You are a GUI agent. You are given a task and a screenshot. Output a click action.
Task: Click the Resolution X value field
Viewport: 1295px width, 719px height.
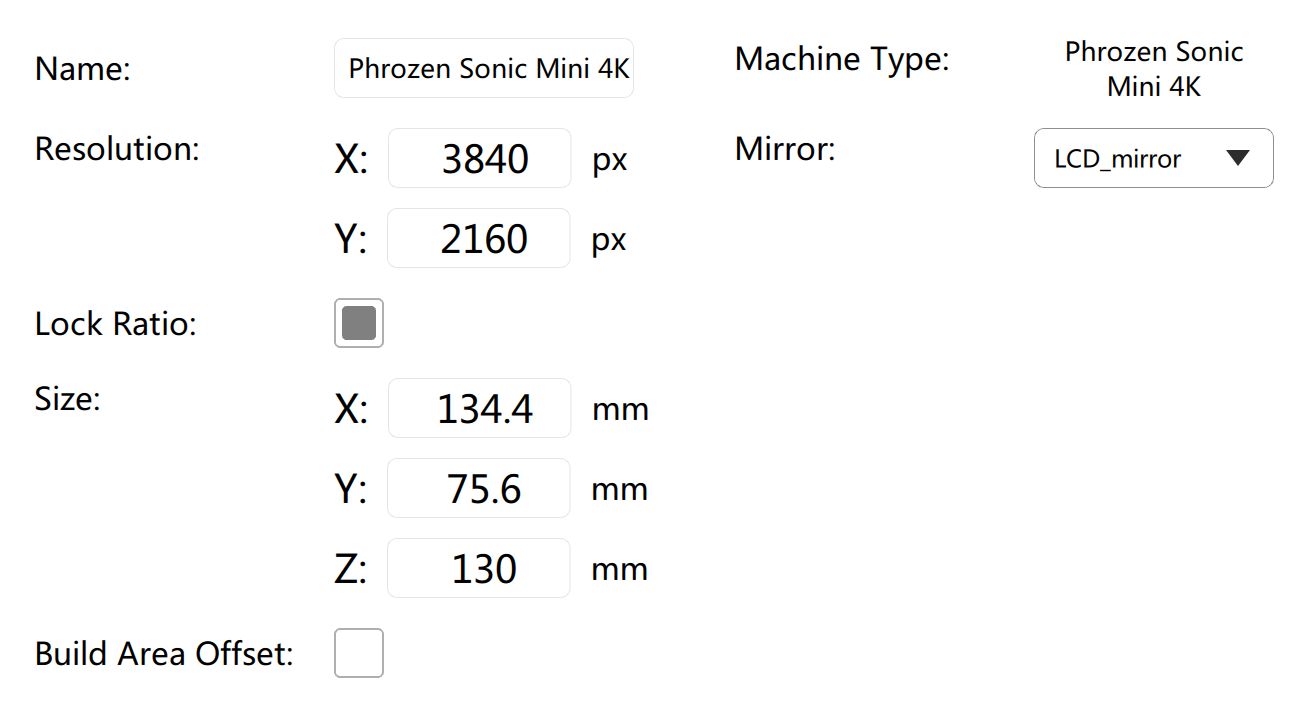pos(479,159)
